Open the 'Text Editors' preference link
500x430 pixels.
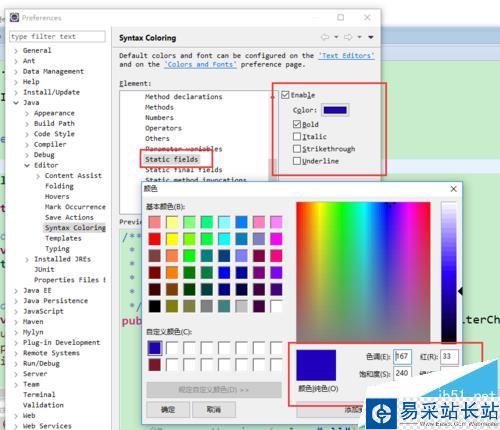pos(346,56)
